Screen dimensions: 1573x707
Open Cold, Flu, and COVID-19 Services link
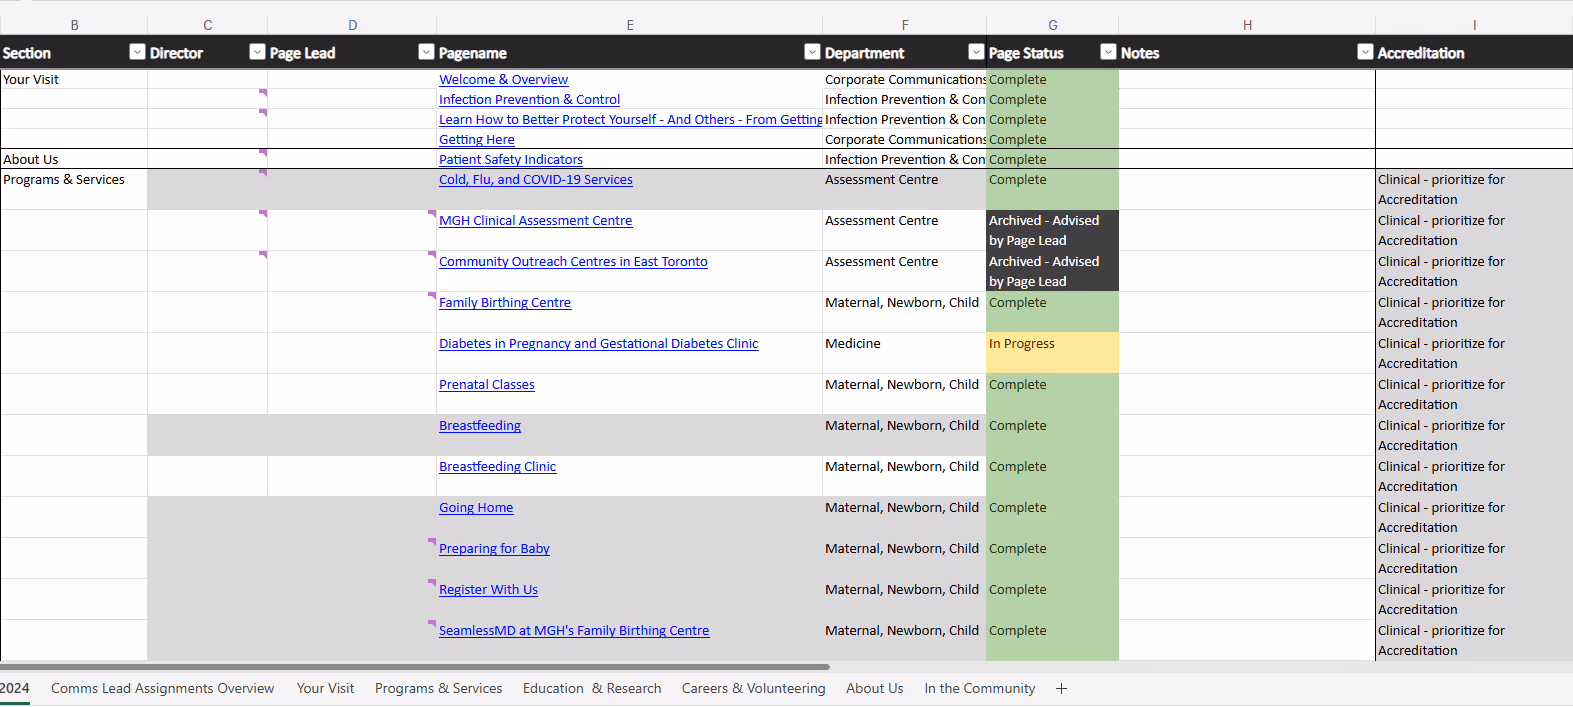(x=535, y=179)
